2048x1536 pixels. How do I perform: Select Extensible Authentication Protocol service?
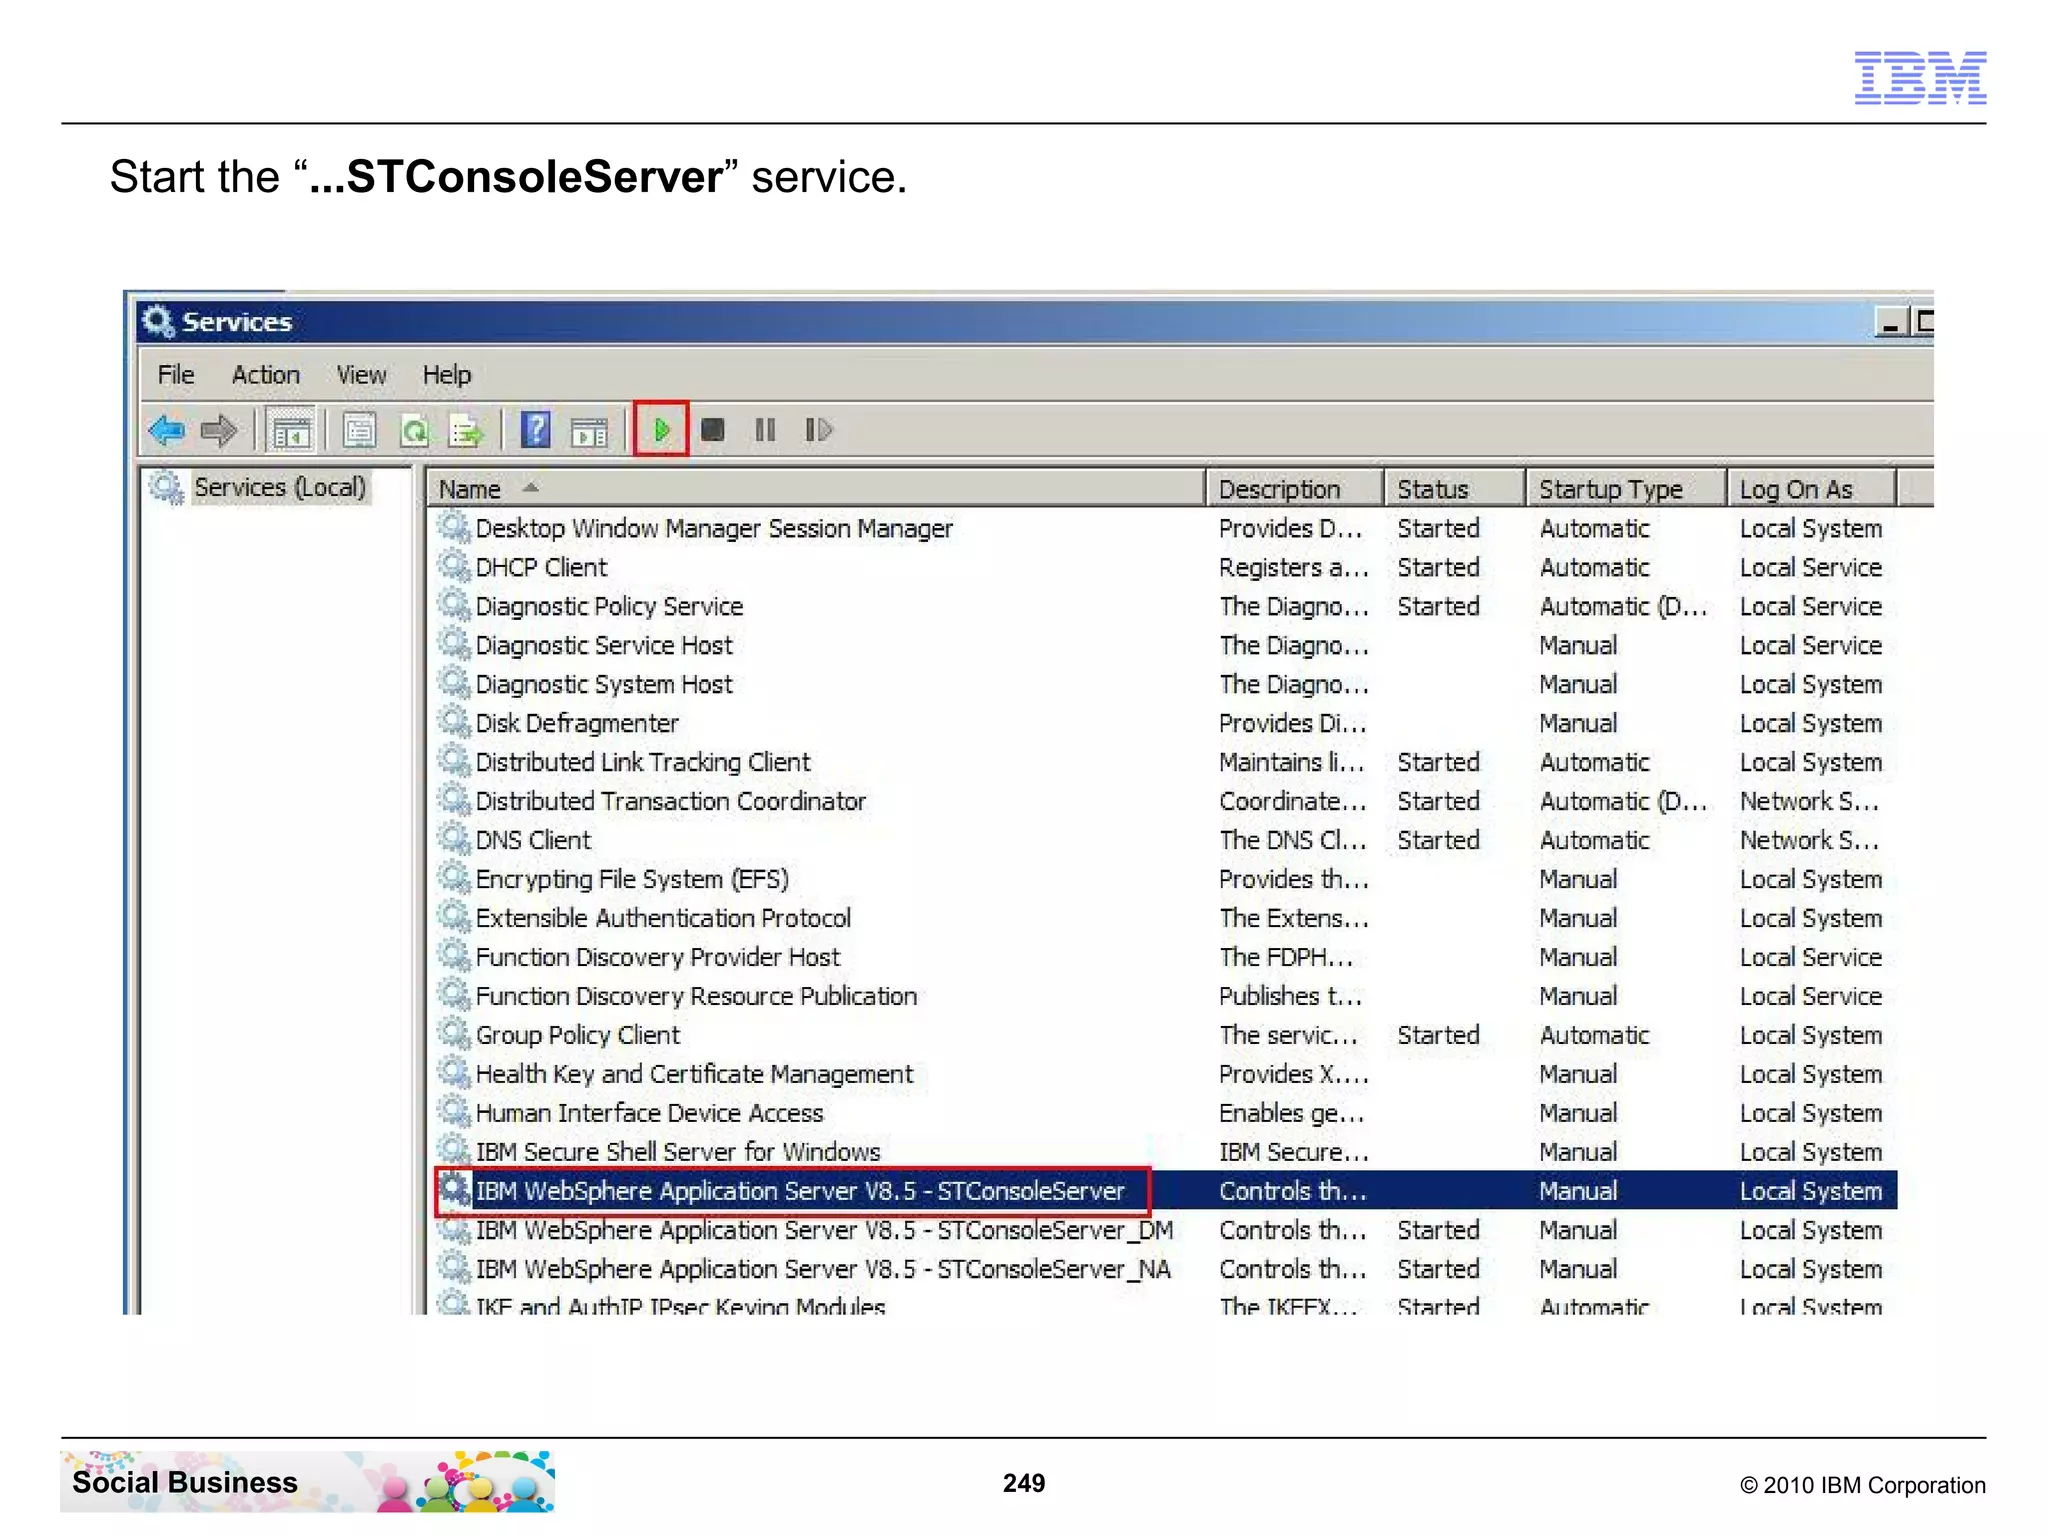point(1165,918)
